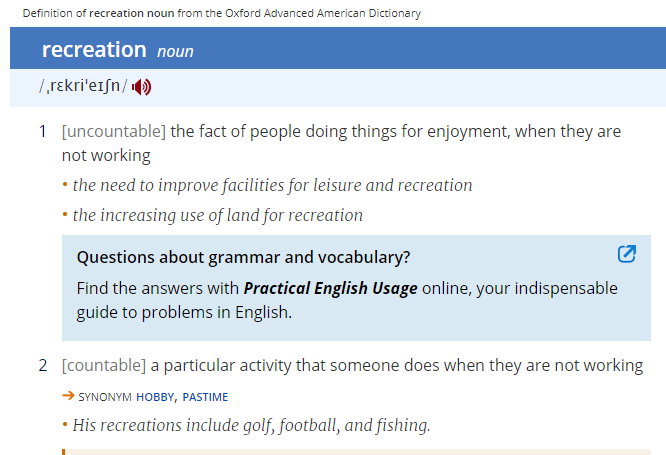The image size is (666, 455).
Task: Click the example about leisure and recreation
Action: (272, 186)
